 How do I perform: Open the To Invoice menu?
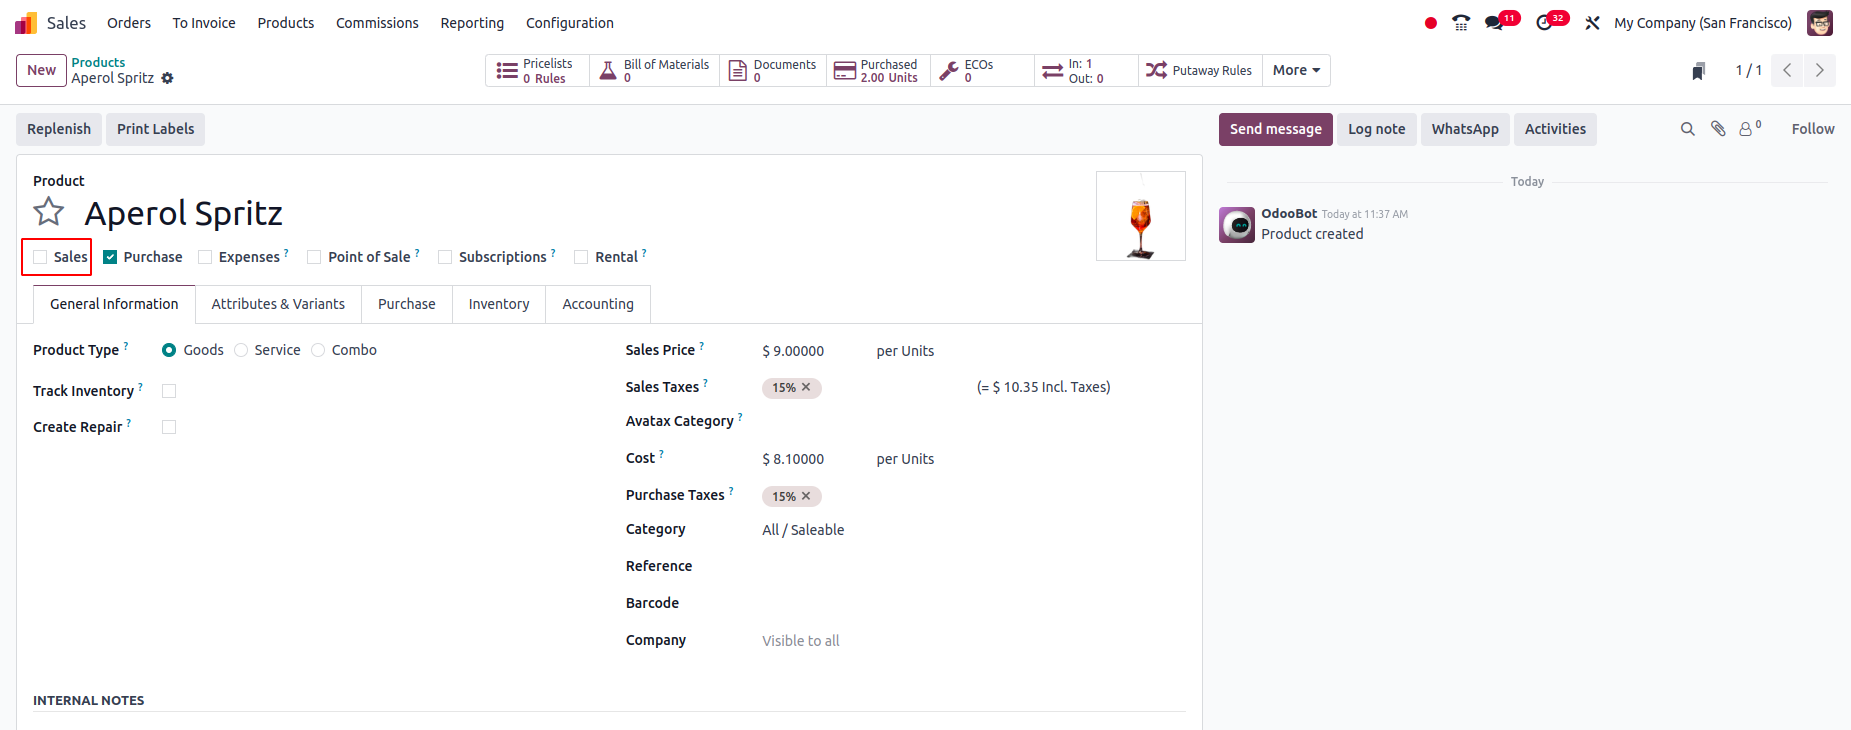204,23
